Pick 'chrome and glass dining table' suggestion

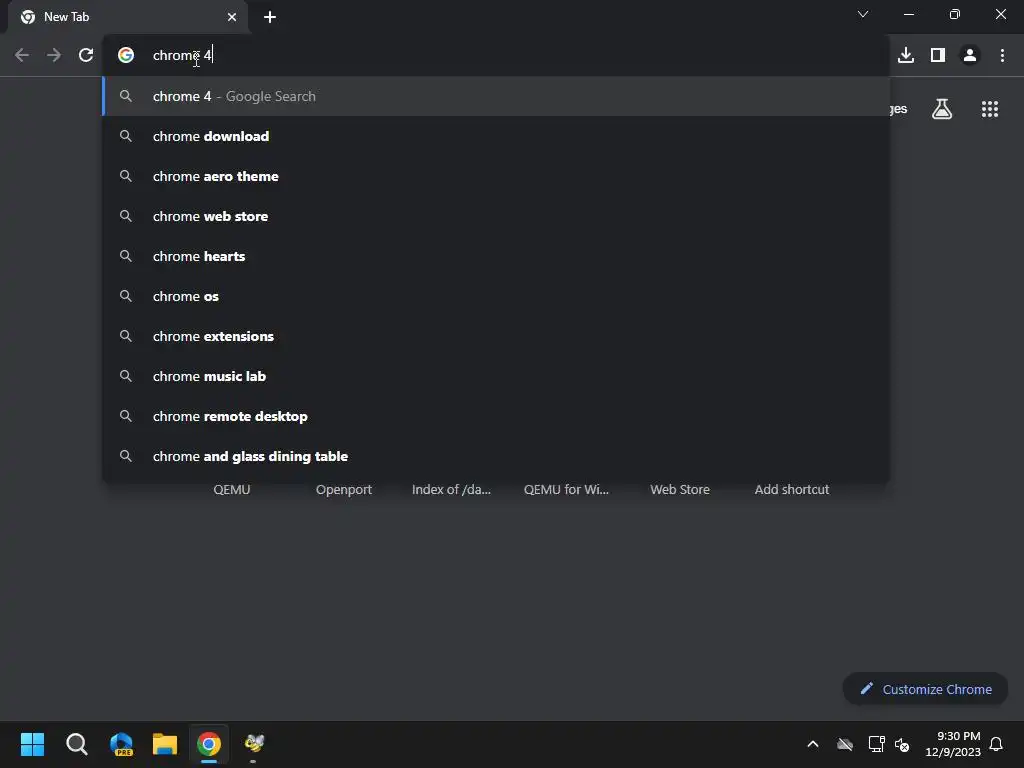[x=496, y=456]
